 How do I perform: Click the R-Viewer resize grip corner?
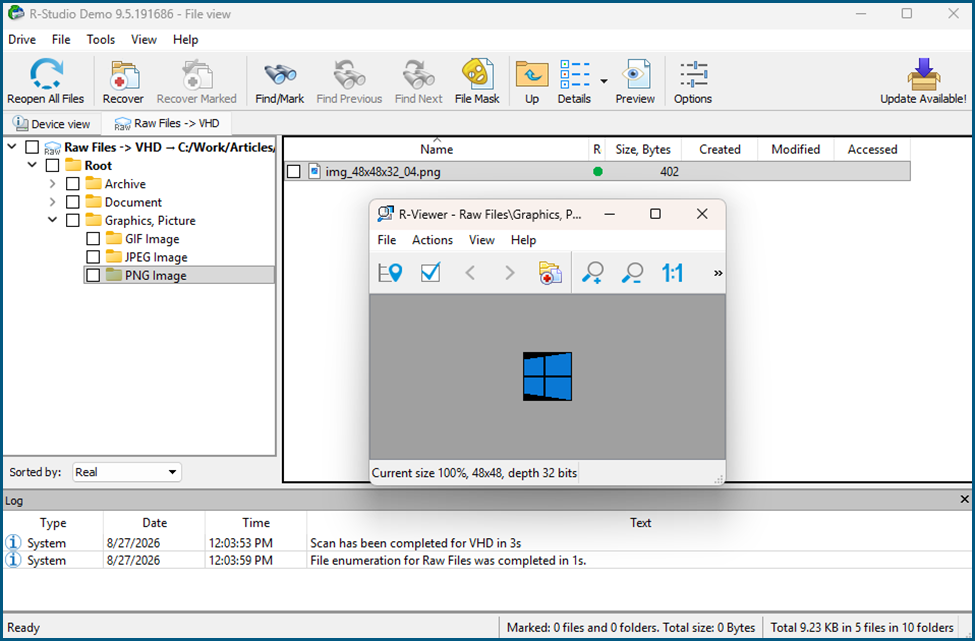(x=719, y=479)
